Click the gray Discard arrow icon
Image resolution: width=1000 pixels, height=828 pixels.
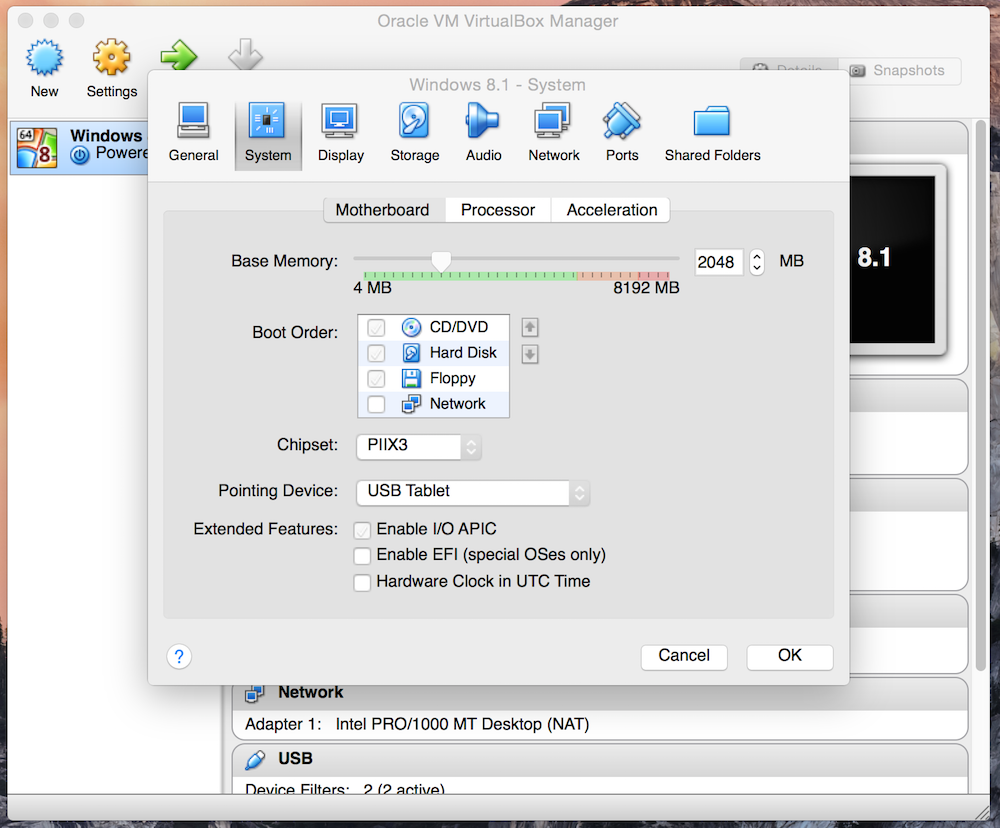[246, 55]
